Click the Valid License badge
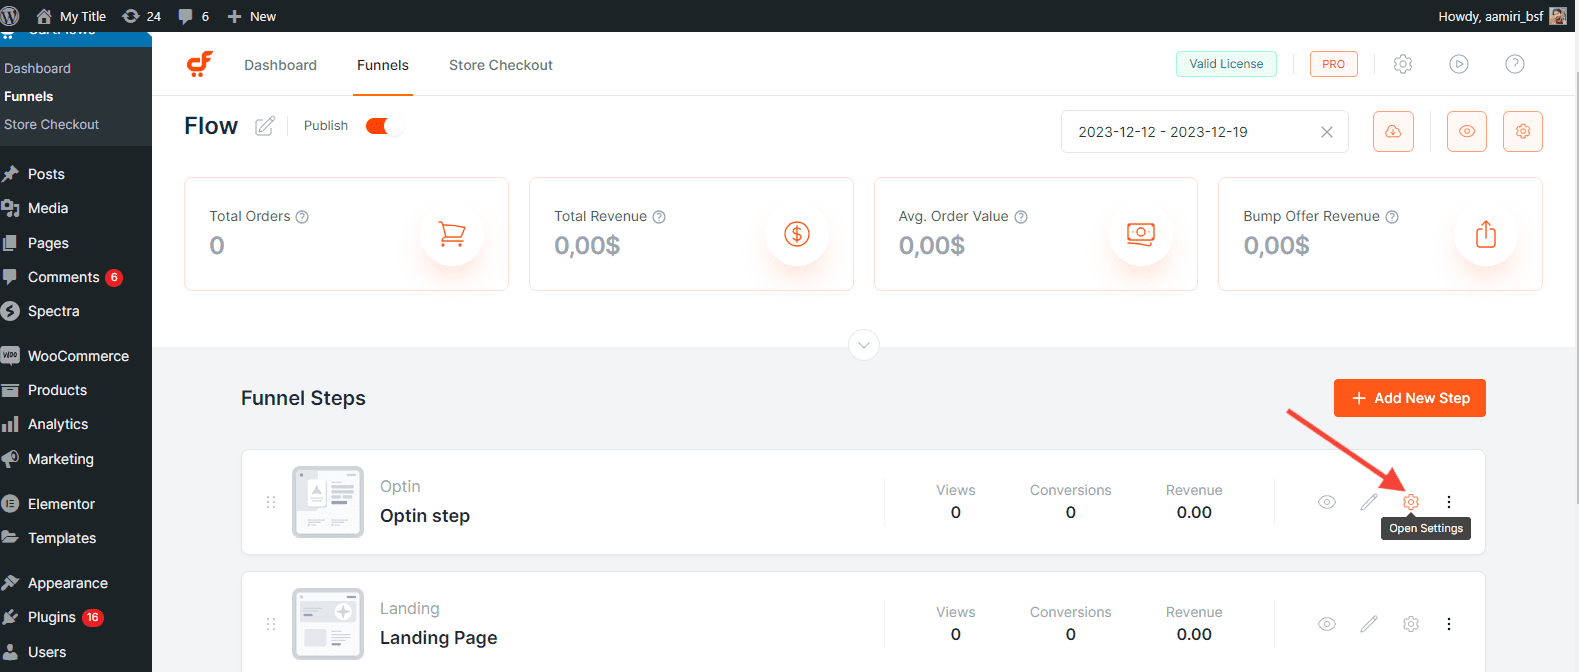This screenshot has width=1579, height=672. pyautogui.click(x=1226, y=64)
